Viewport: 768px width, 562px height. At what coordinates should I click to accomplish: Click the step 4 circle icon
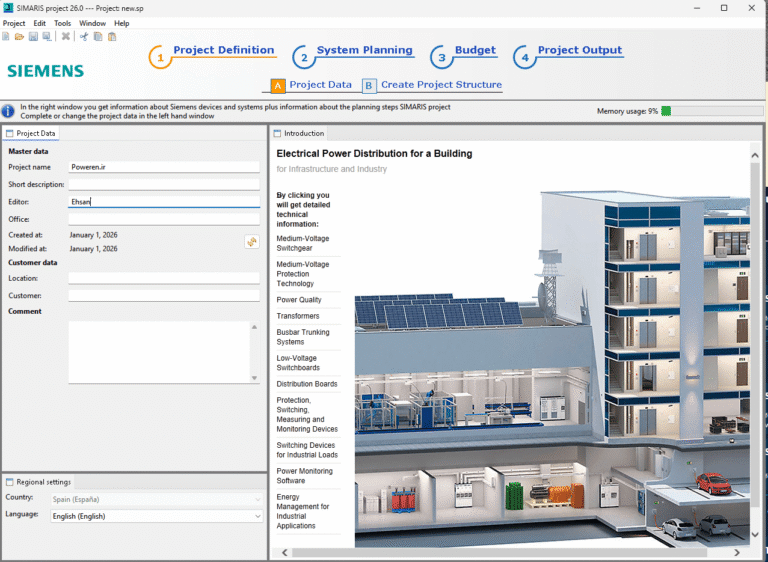525,58
